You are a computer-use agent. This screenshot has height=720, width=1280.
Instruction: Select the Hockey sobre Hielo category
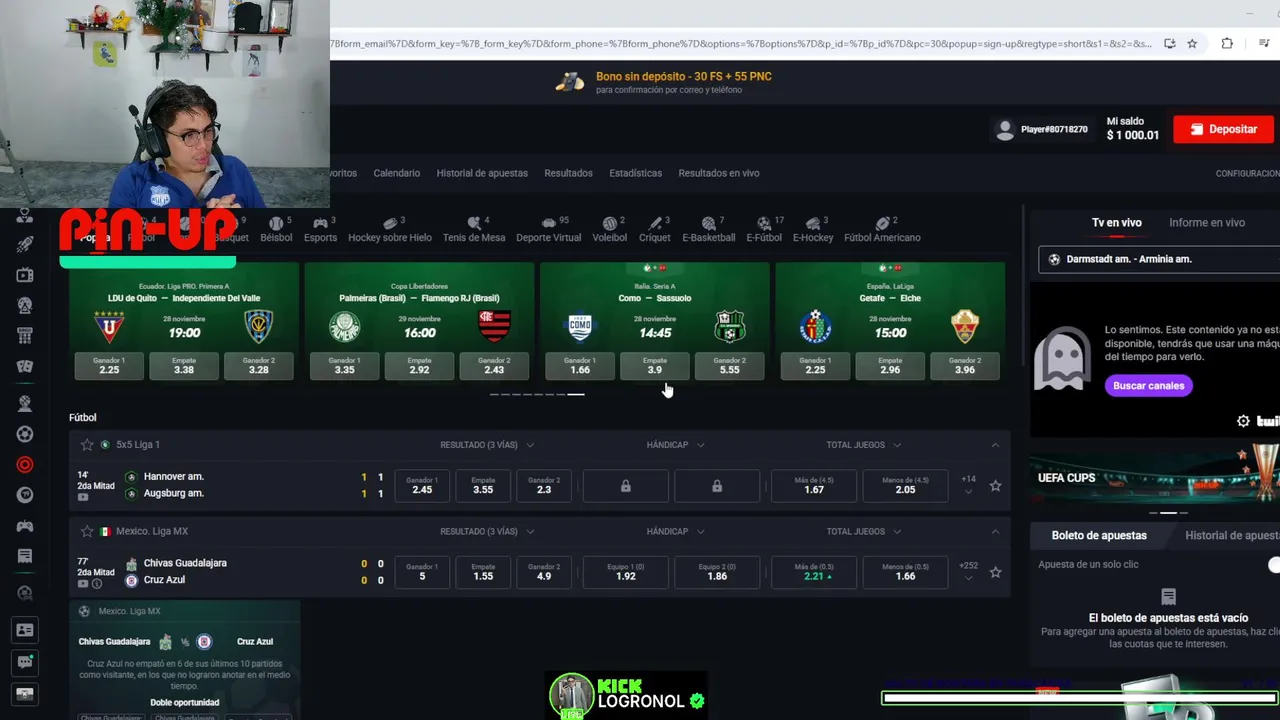pos(390,229)
